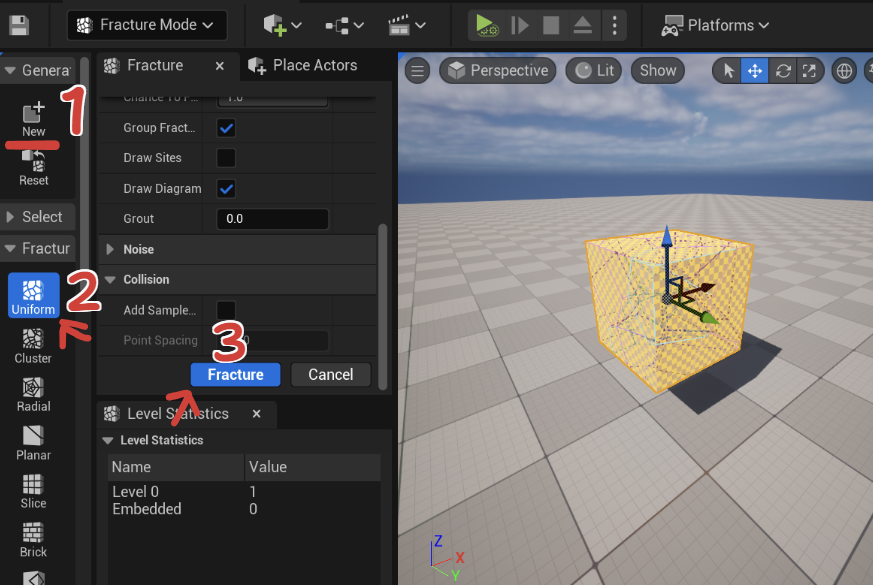This screenshot has width=873, height=585.
Task: Select the Radial fracture tool
Action: point(33,395)
